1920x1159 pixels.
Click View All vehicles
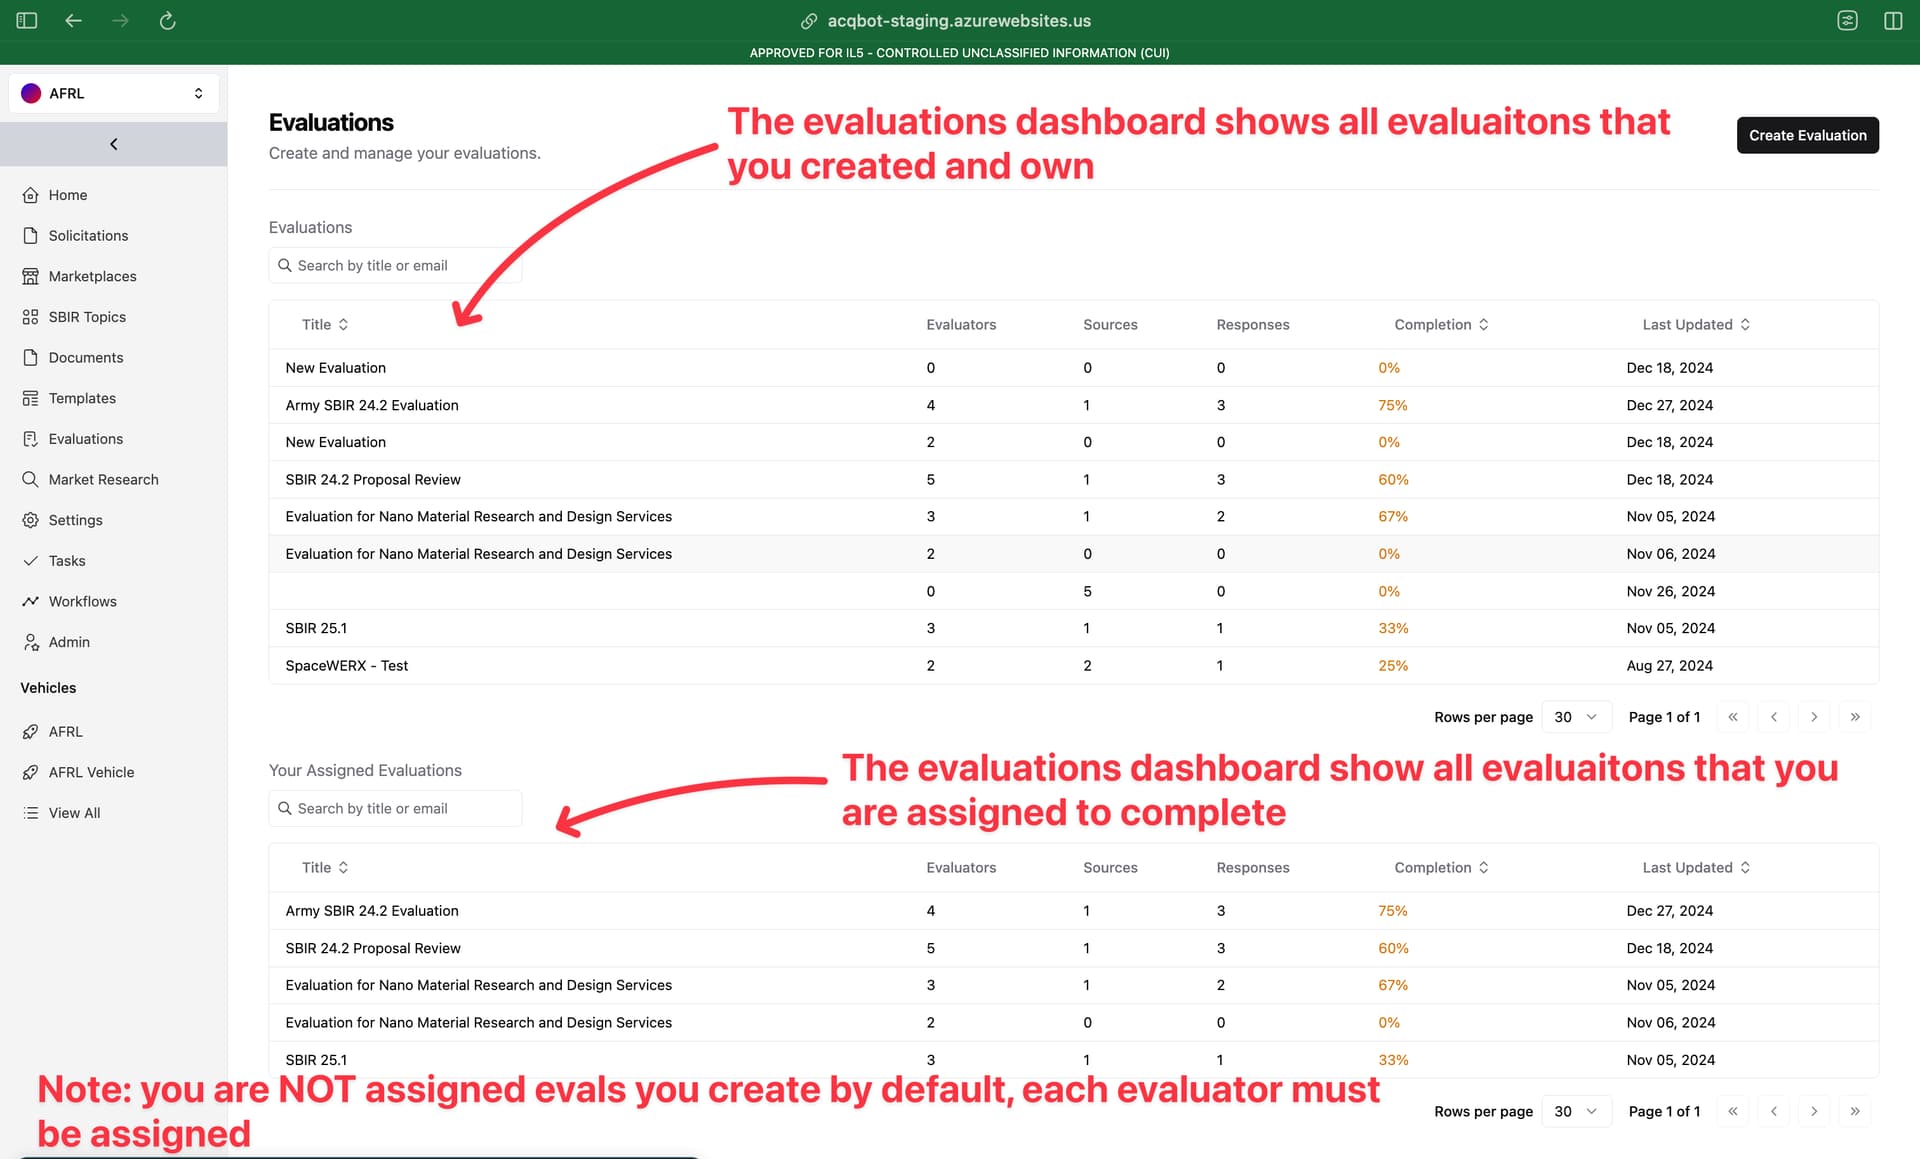tap(74, 813)
